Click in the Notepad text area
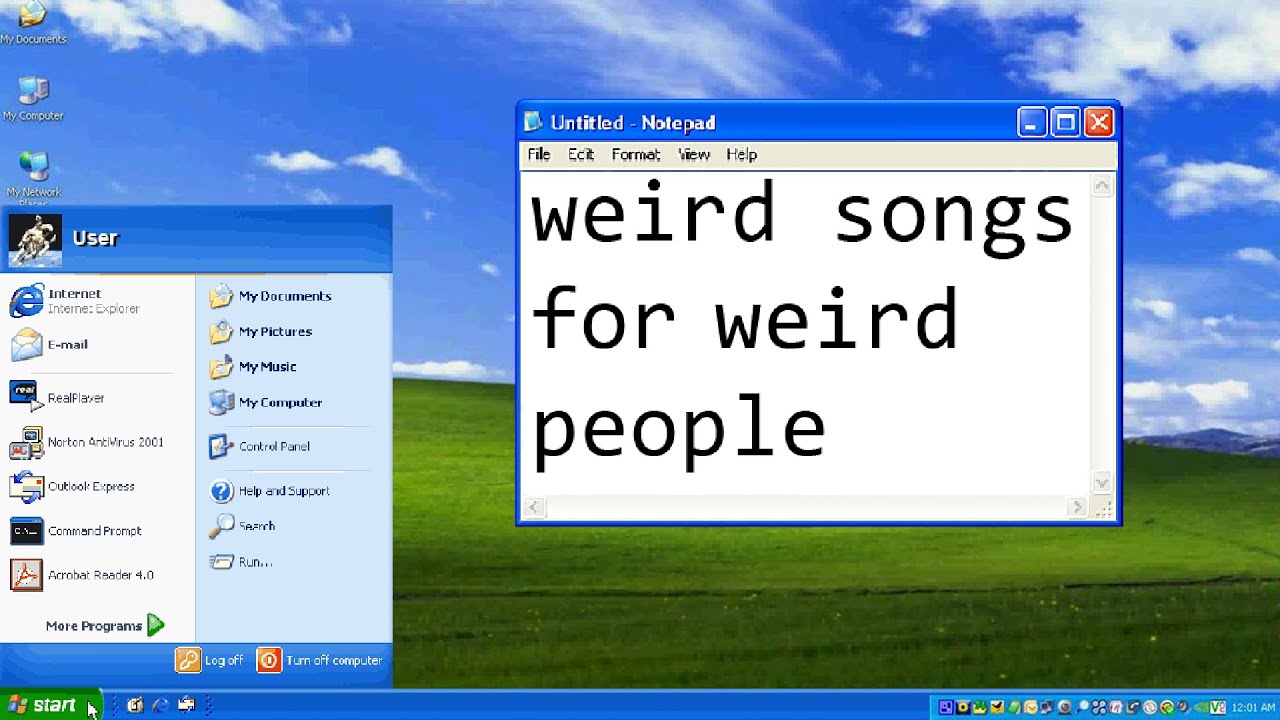The width and height of the screenshot is (1280, 720). 806,334
